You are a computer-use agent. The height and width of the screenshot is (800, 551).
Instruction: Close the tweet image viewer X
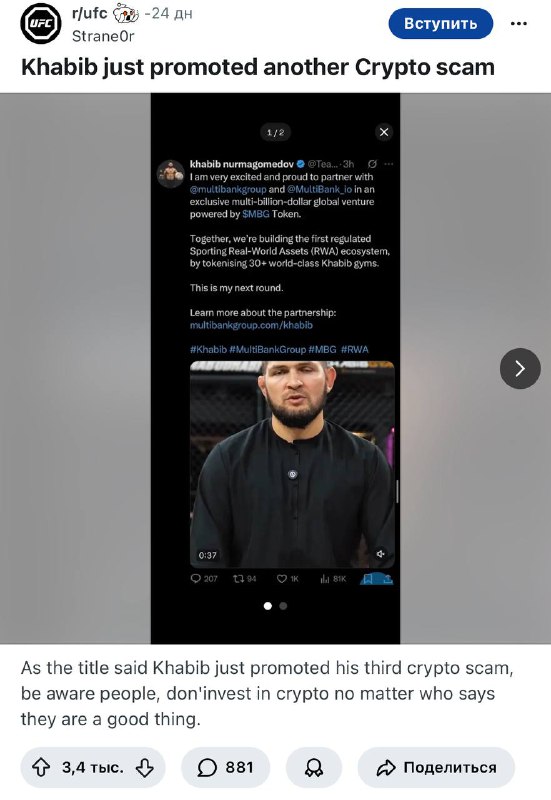384,132
